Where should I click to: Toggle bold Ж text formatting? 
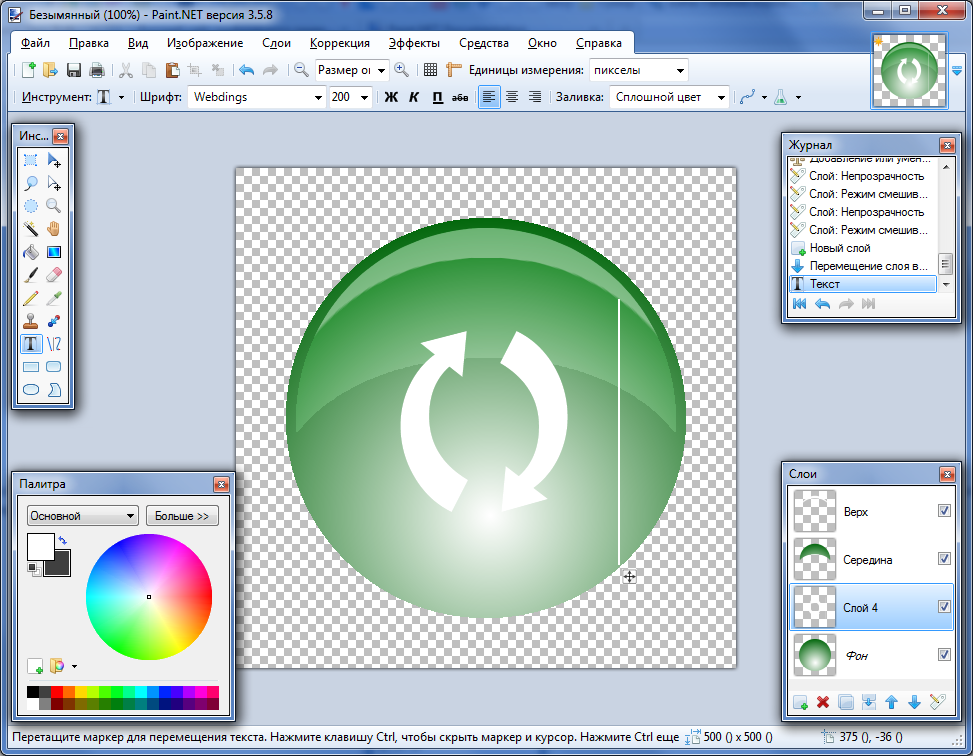point(391,97)
